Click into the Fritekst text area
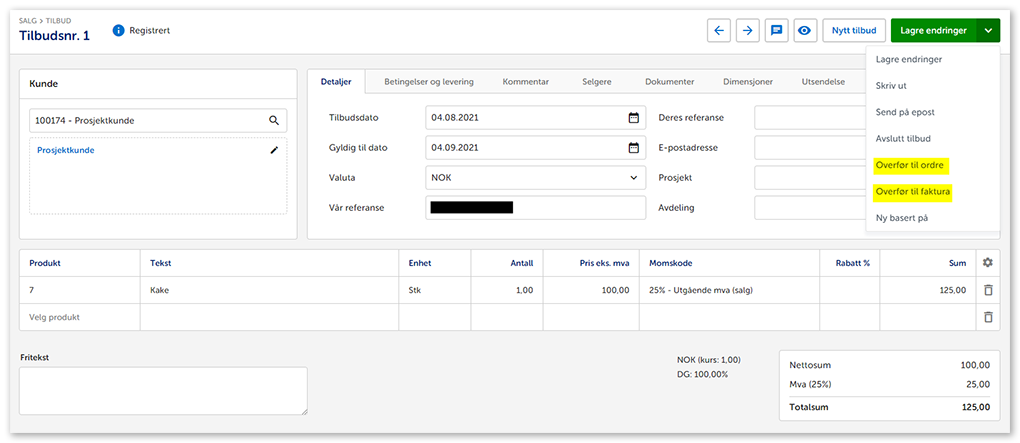Image resolution: width=1020 pixels, height=443 pixels. coord(162,390)
